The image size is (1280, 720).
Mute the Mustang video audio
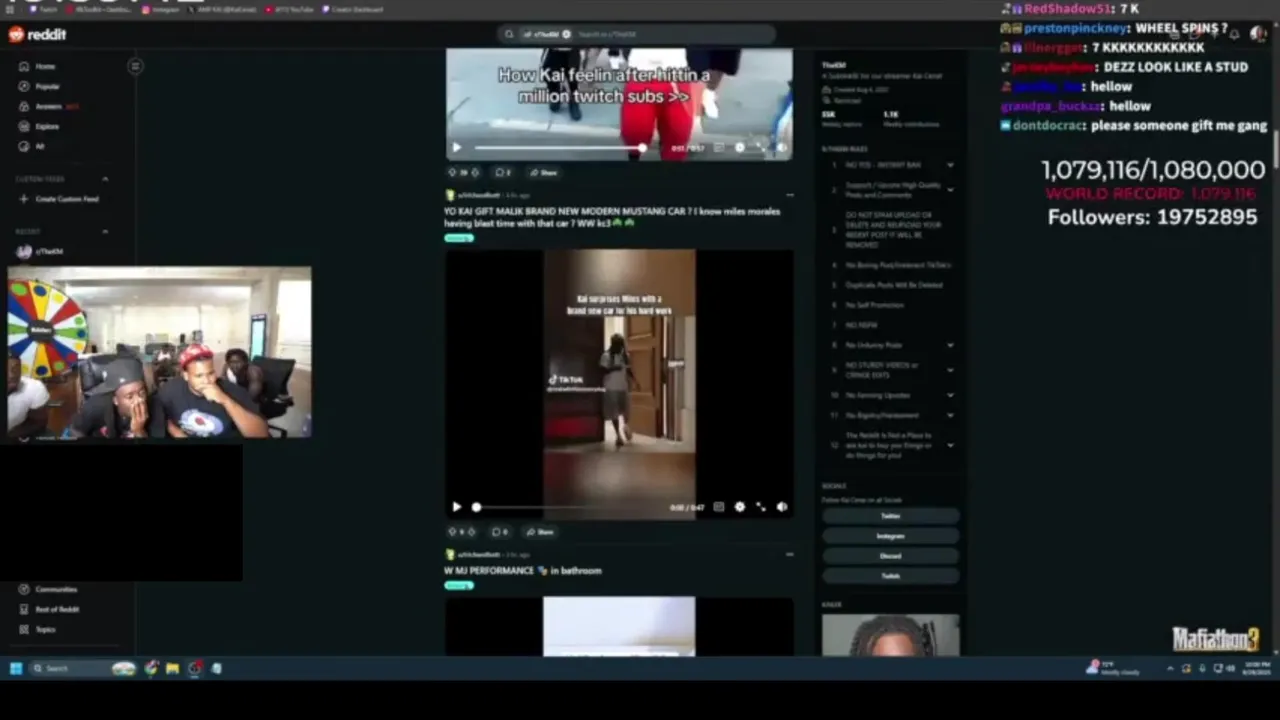[781, 507]
